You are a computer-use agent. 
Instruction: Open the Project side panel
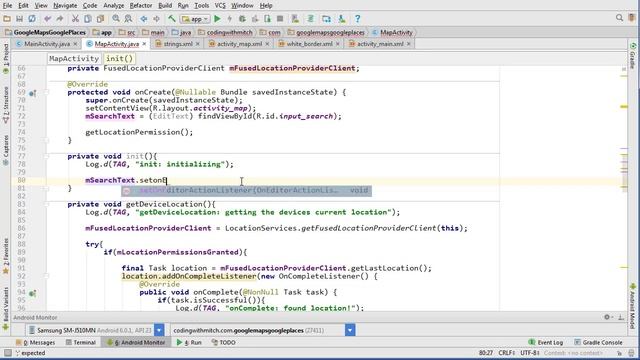coord(6,58)
